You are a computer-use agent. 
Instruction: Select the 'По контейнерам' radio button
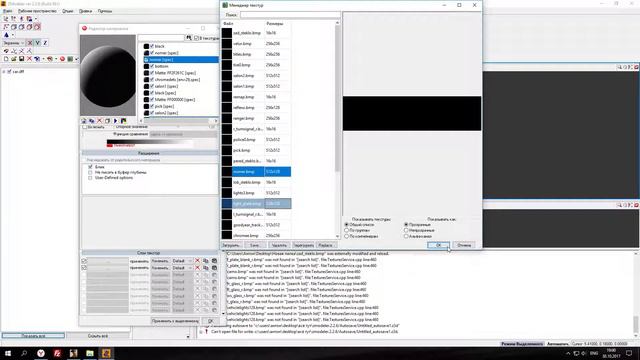pyautogui.click(x=347, y=236)
